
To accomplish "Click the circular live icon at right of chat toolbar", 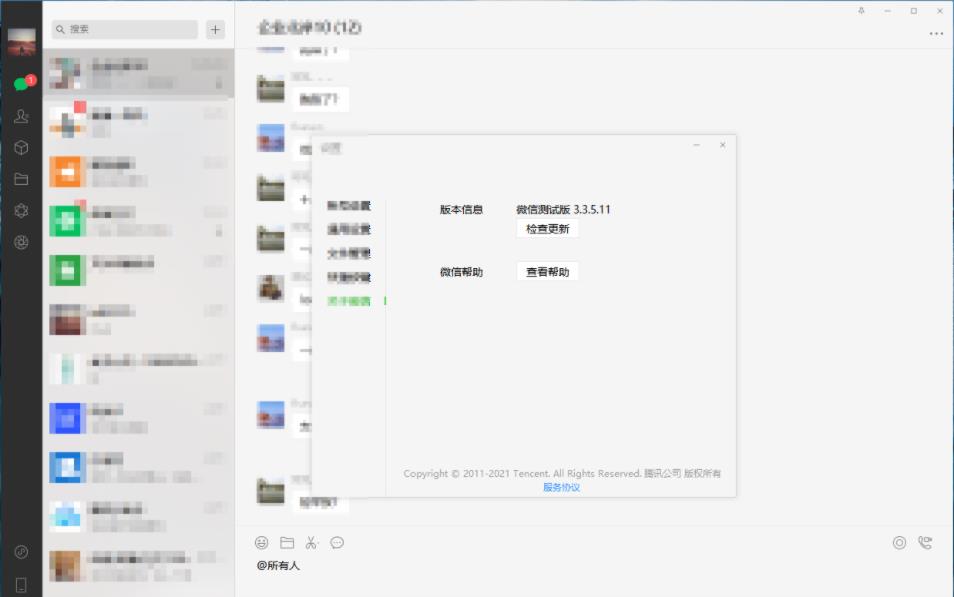I will click(899, 542).
